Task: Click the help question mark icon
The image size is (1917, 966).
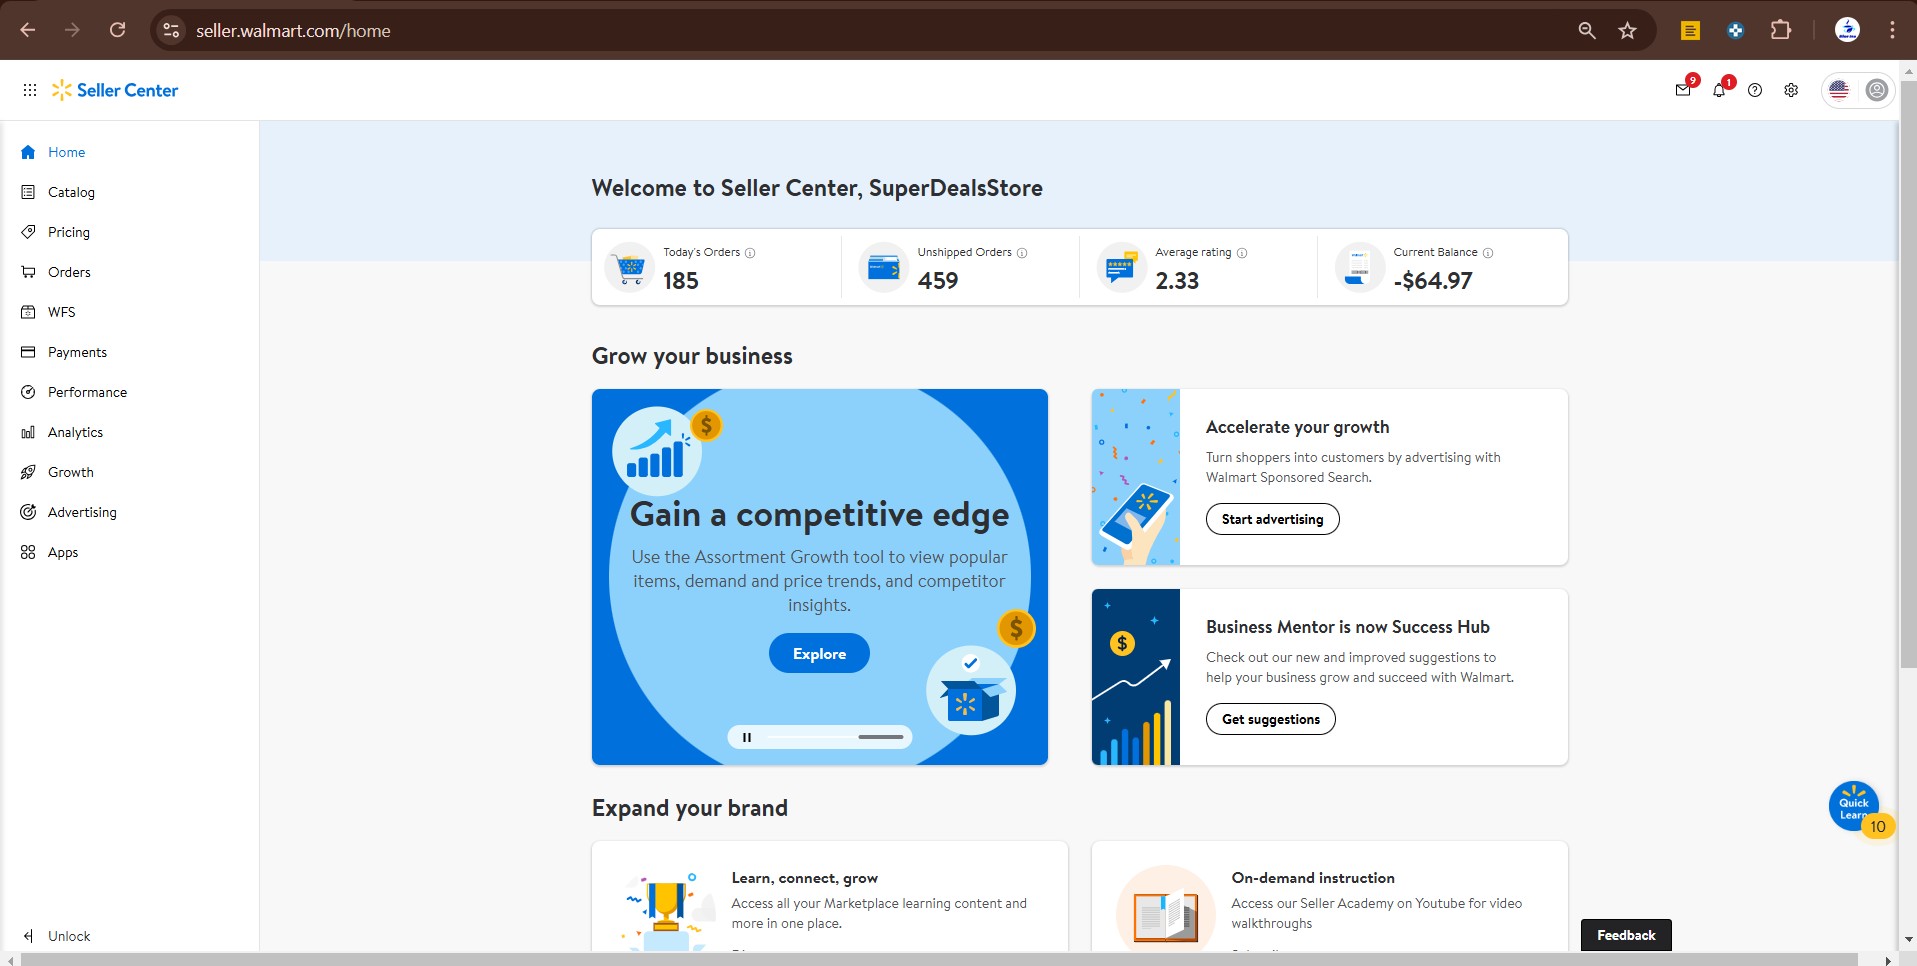Action: [1755, 90]
